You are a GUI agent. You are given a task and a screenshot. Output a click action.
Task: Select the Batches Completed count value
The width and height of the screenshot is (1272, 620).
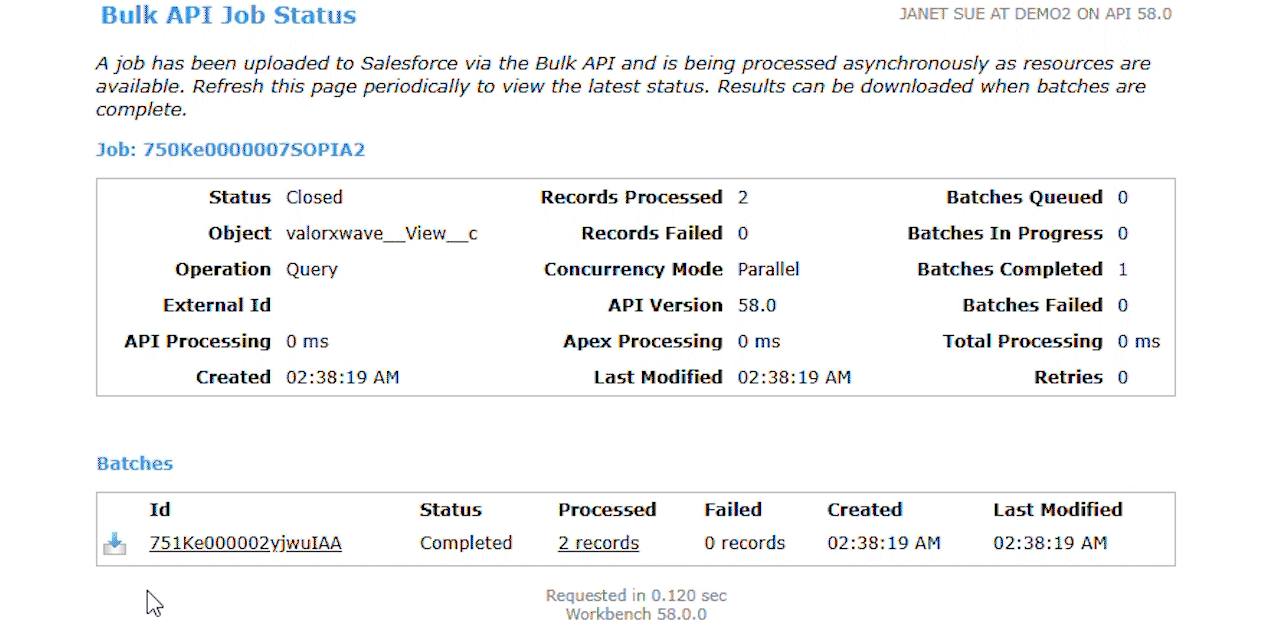point(1123,269)
